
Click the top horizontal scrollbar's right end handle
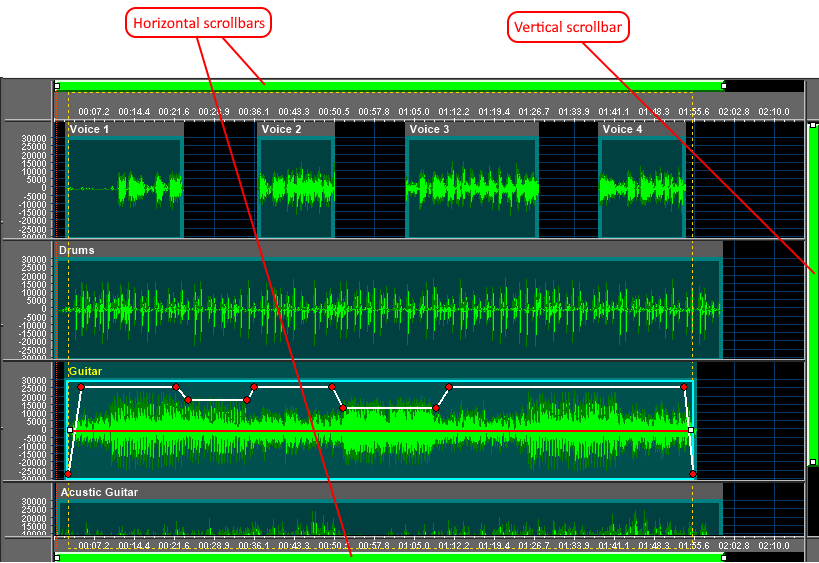tap(723, 86)
